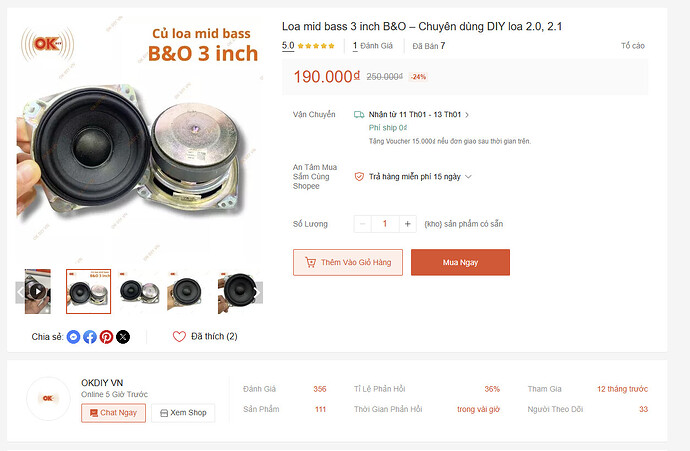Start chat with Chat Ngay button
Screen dimensions: 690x451
pyautogui.click(x=114, y=413)
